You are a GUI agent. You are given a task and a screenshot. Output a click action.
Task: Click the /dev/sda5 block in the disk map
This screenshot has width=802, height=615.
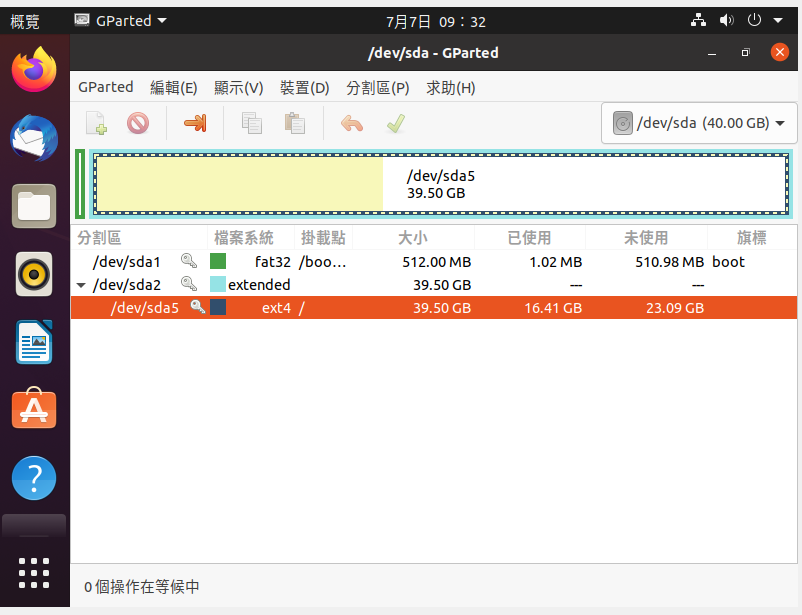pyautogui.click(x=440, y=184)
